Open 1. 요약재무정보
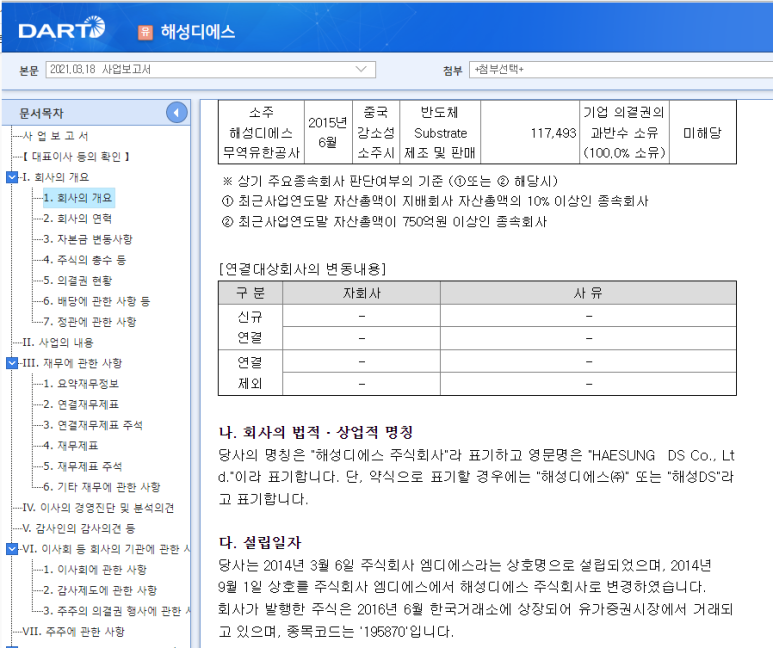This screenshot has height=648, width=773. 81,384
